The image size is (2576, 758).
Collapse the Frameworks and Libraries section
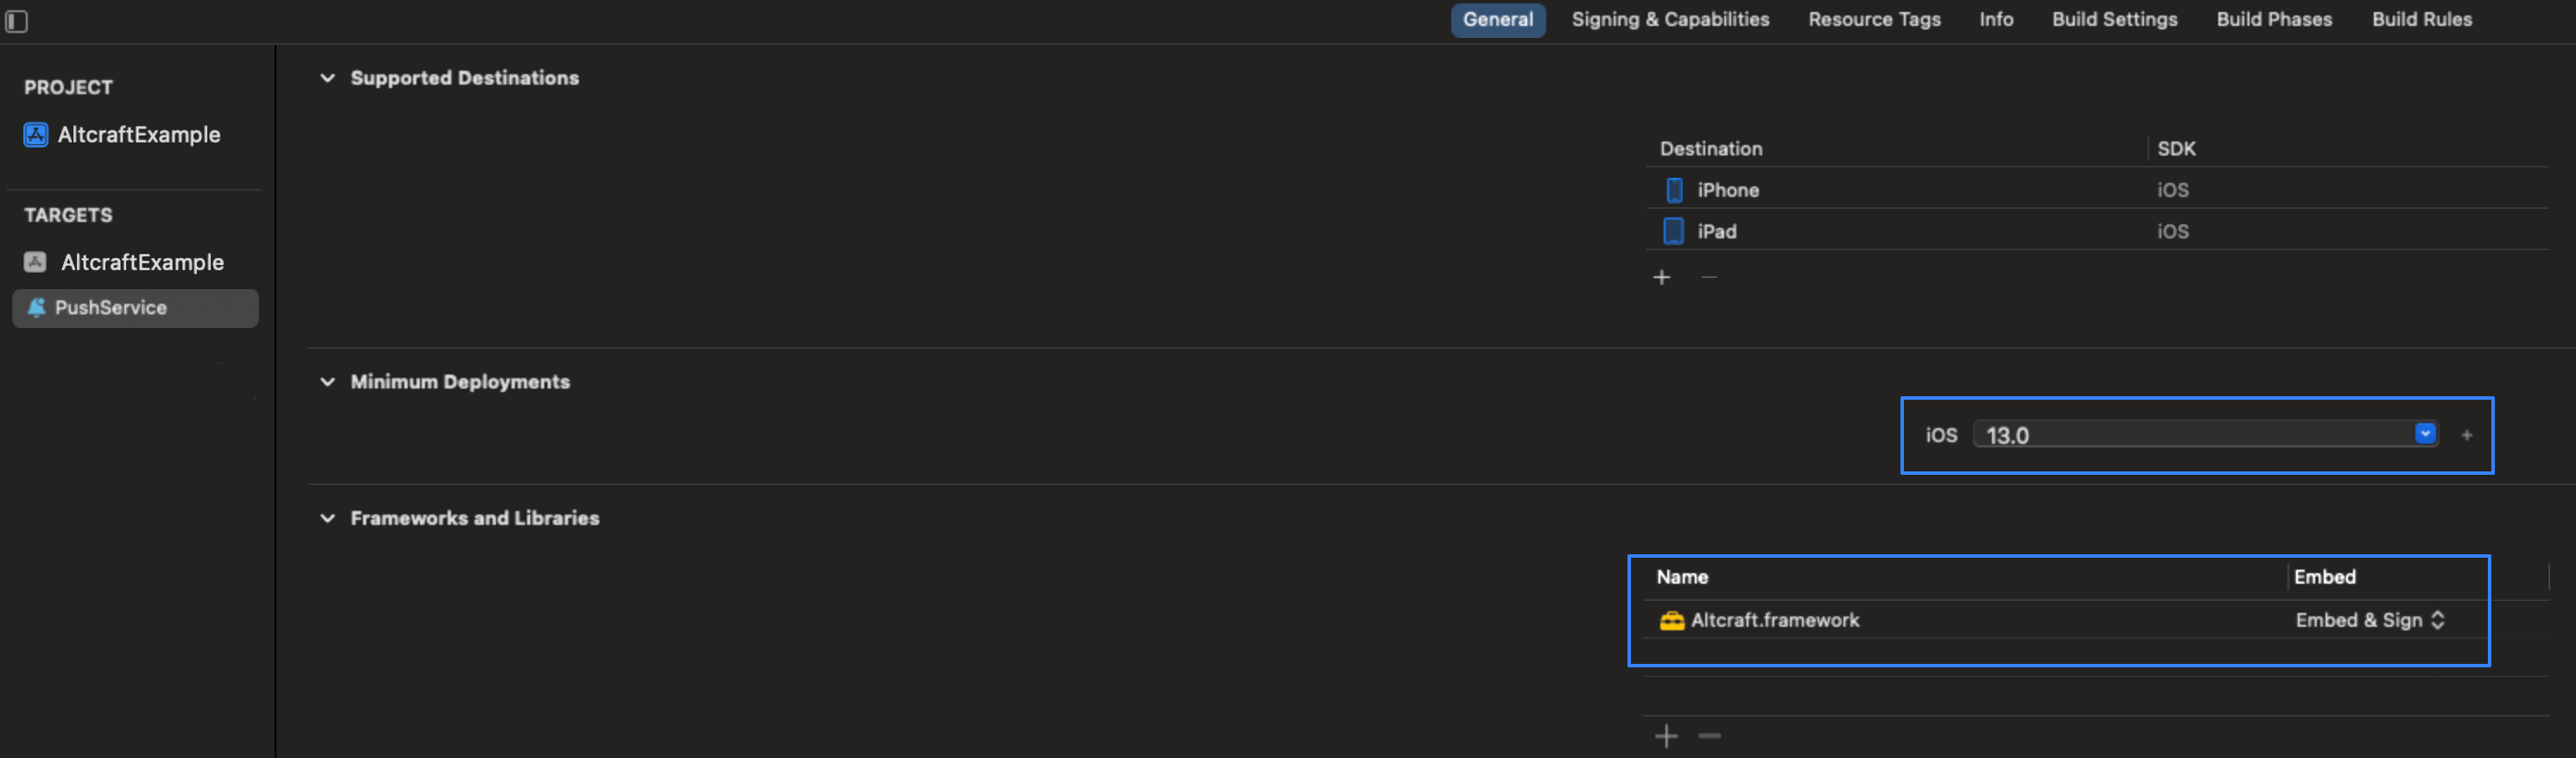327,518
